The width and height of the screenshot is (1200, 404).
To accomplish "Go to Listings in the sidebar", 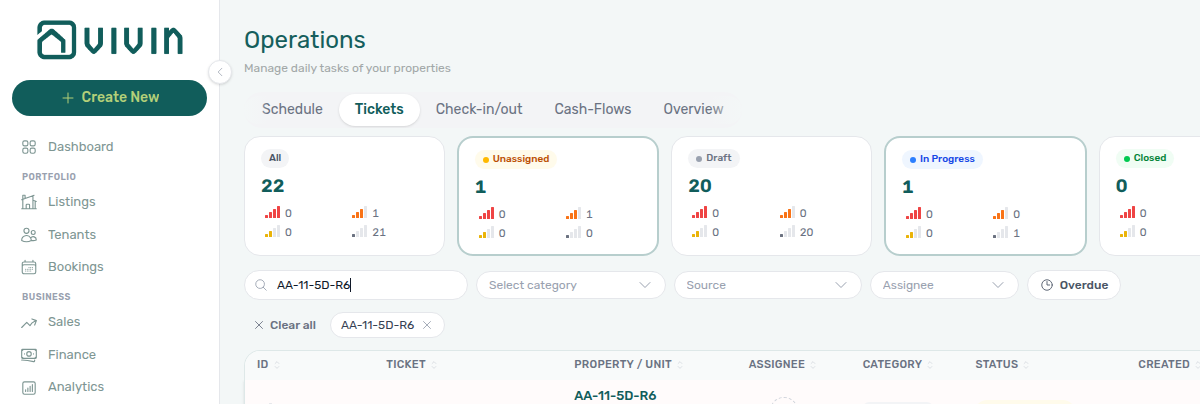I will [71, 201].
